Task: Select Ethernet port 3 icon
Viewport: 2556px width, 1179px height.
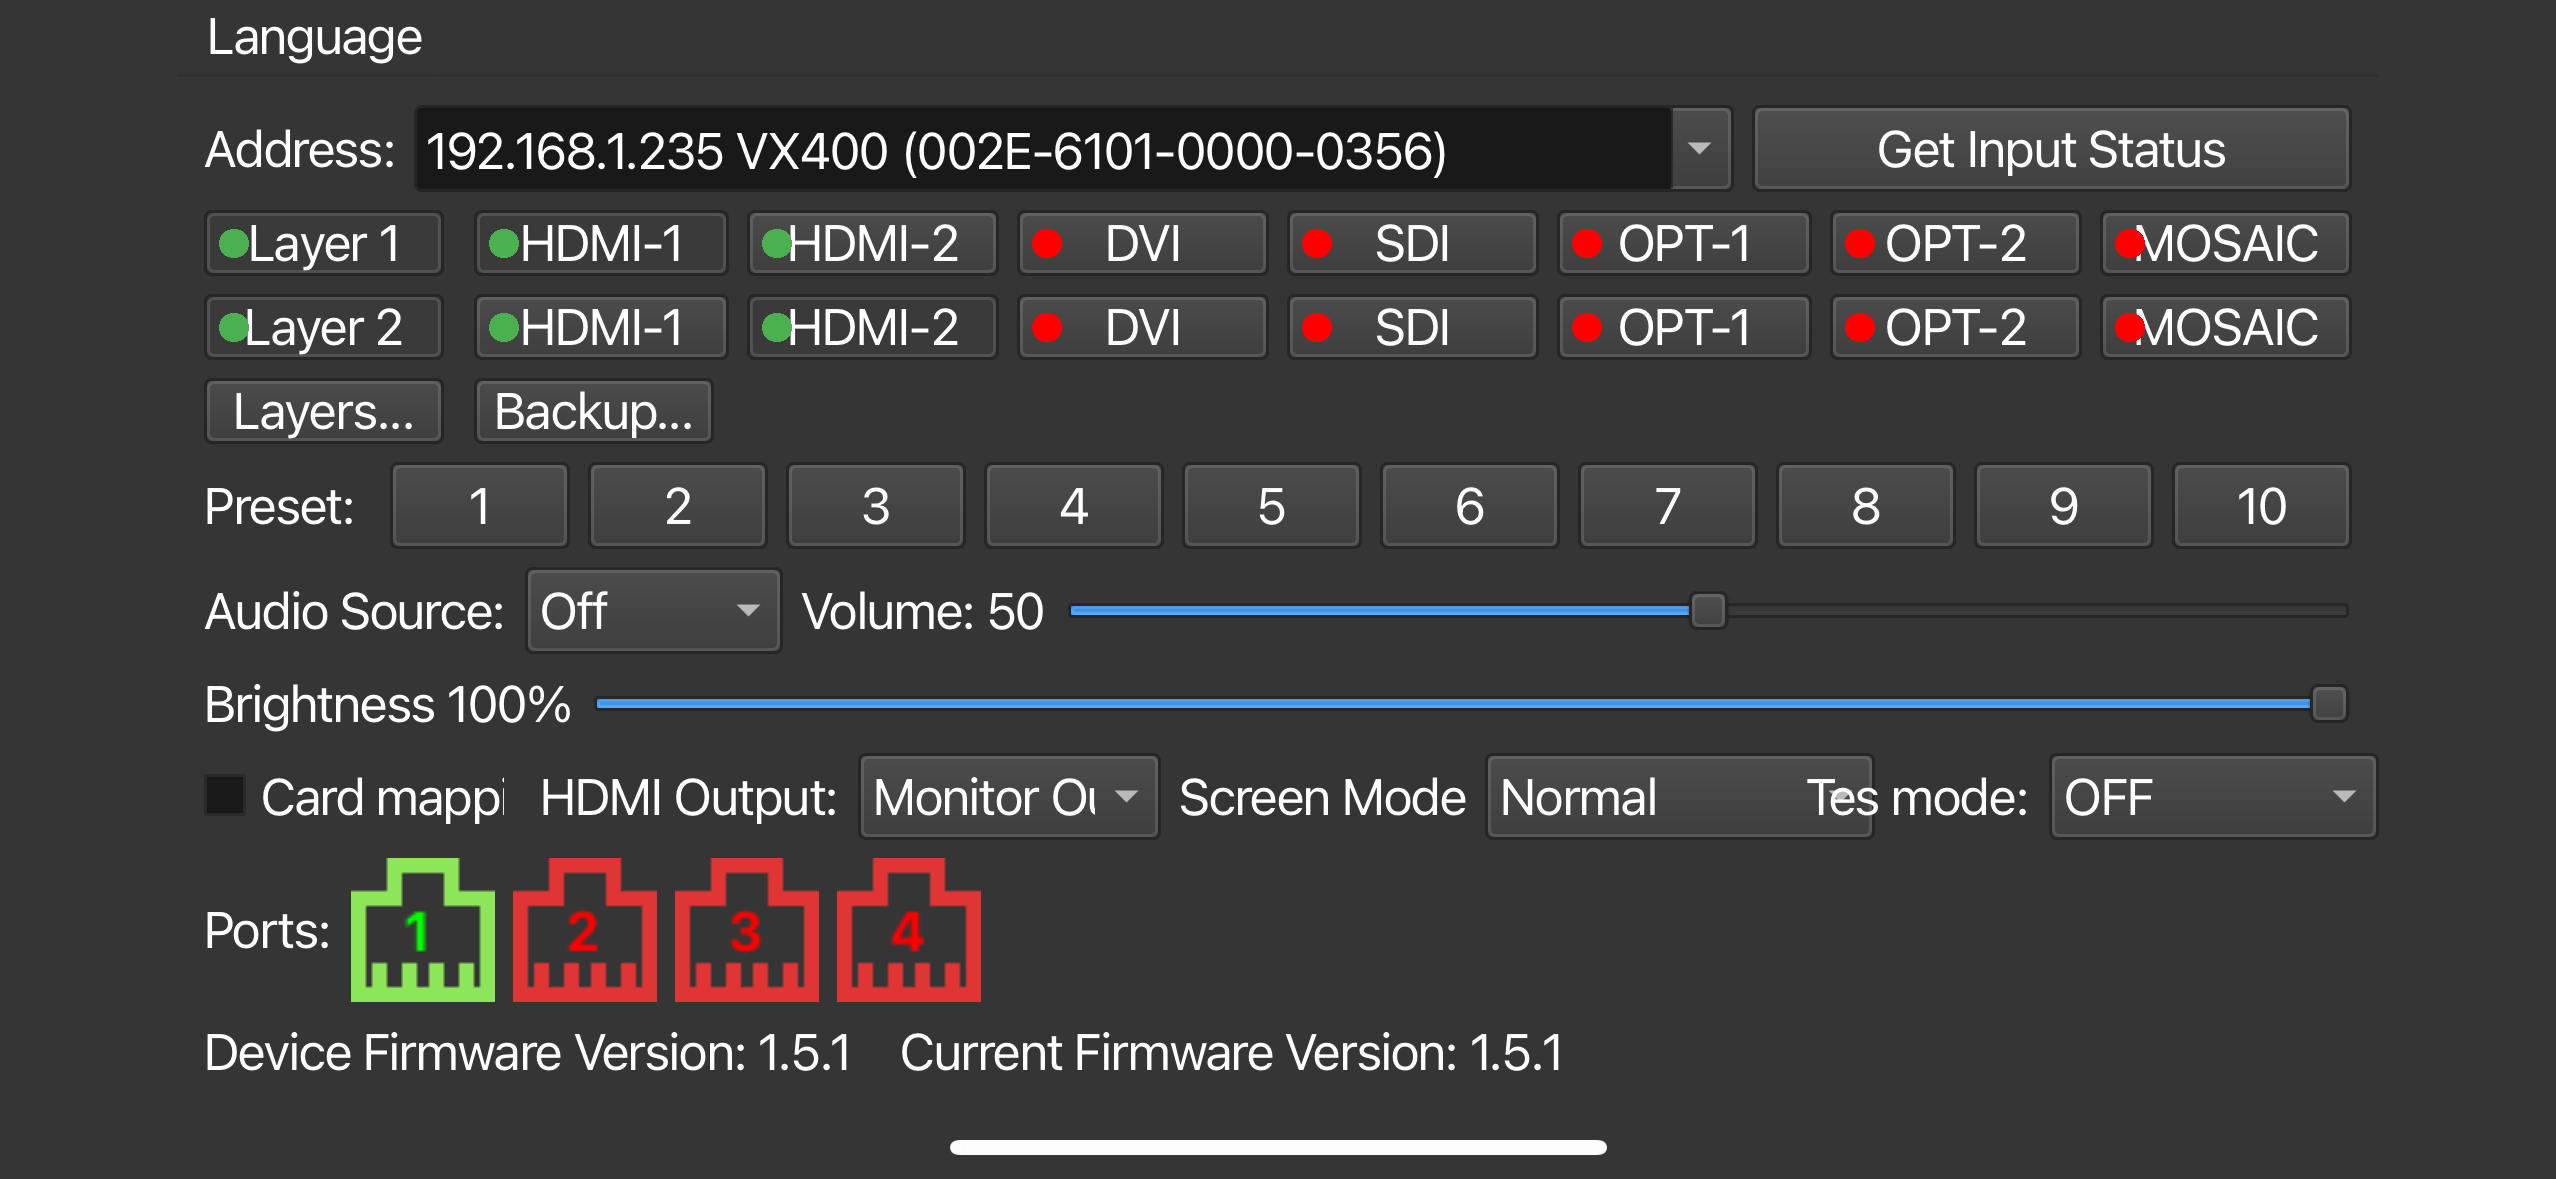Action: (x=746, y=930)
